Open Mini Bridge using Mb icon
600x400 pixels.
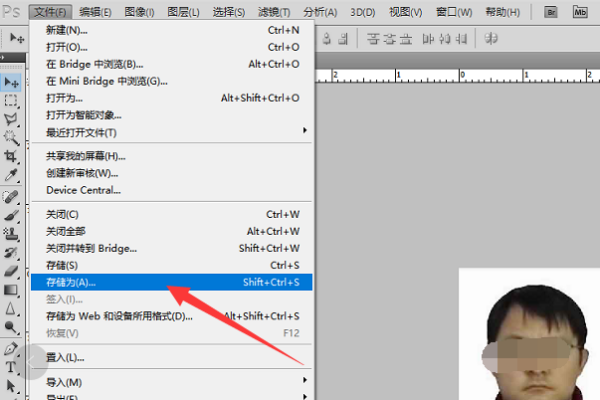pyautogui.click(x=582, y=12)
